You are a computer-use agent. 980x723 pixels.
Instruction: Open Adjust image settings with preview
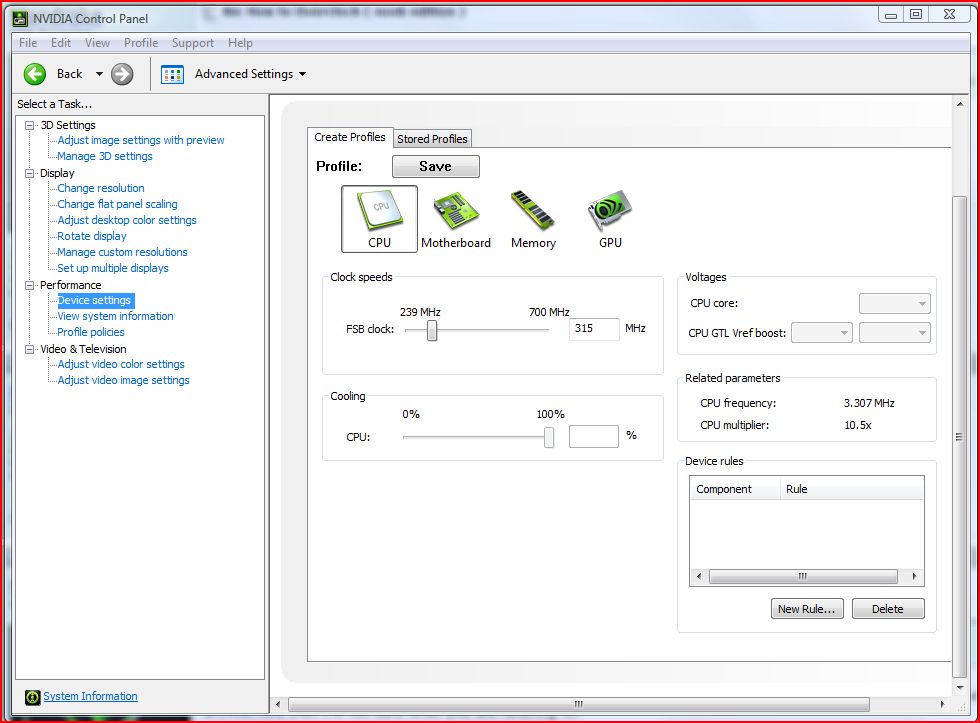141,140
